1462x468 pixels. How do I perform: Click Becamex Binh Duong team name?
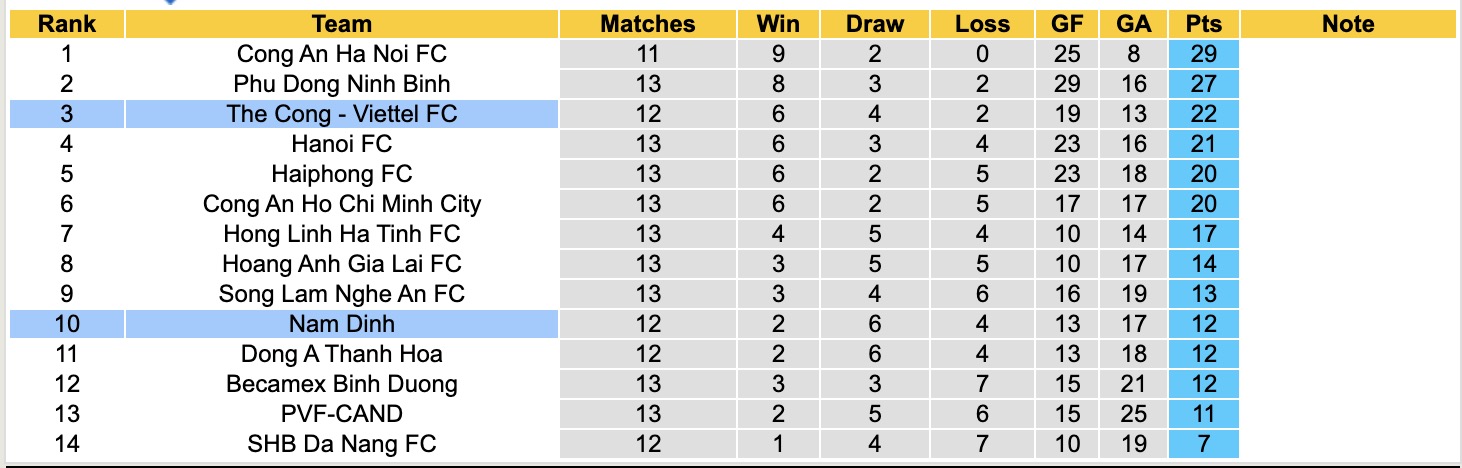pyautogui.click(x=342, y=384)
